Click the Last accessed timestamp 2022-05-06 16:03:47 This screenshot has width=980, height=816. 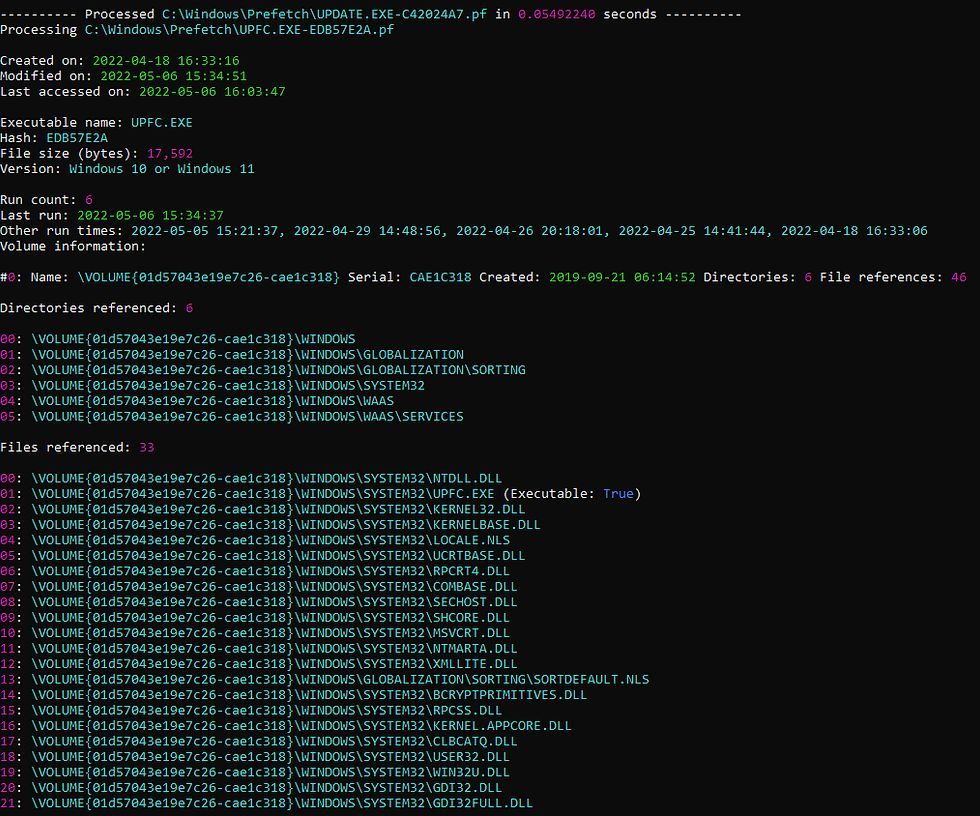(x=212, y=91)
